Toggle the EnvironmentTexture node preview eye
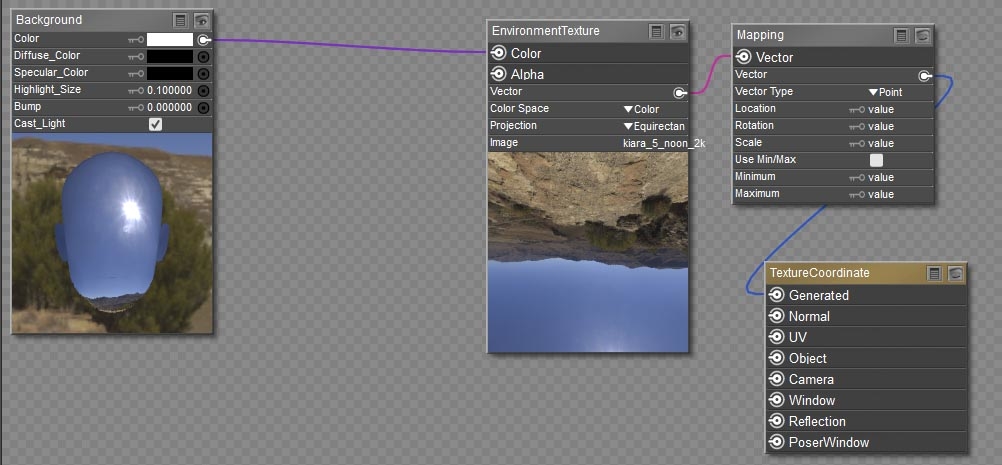Viewport: 1002px width, 465px height. click(677, 31)
